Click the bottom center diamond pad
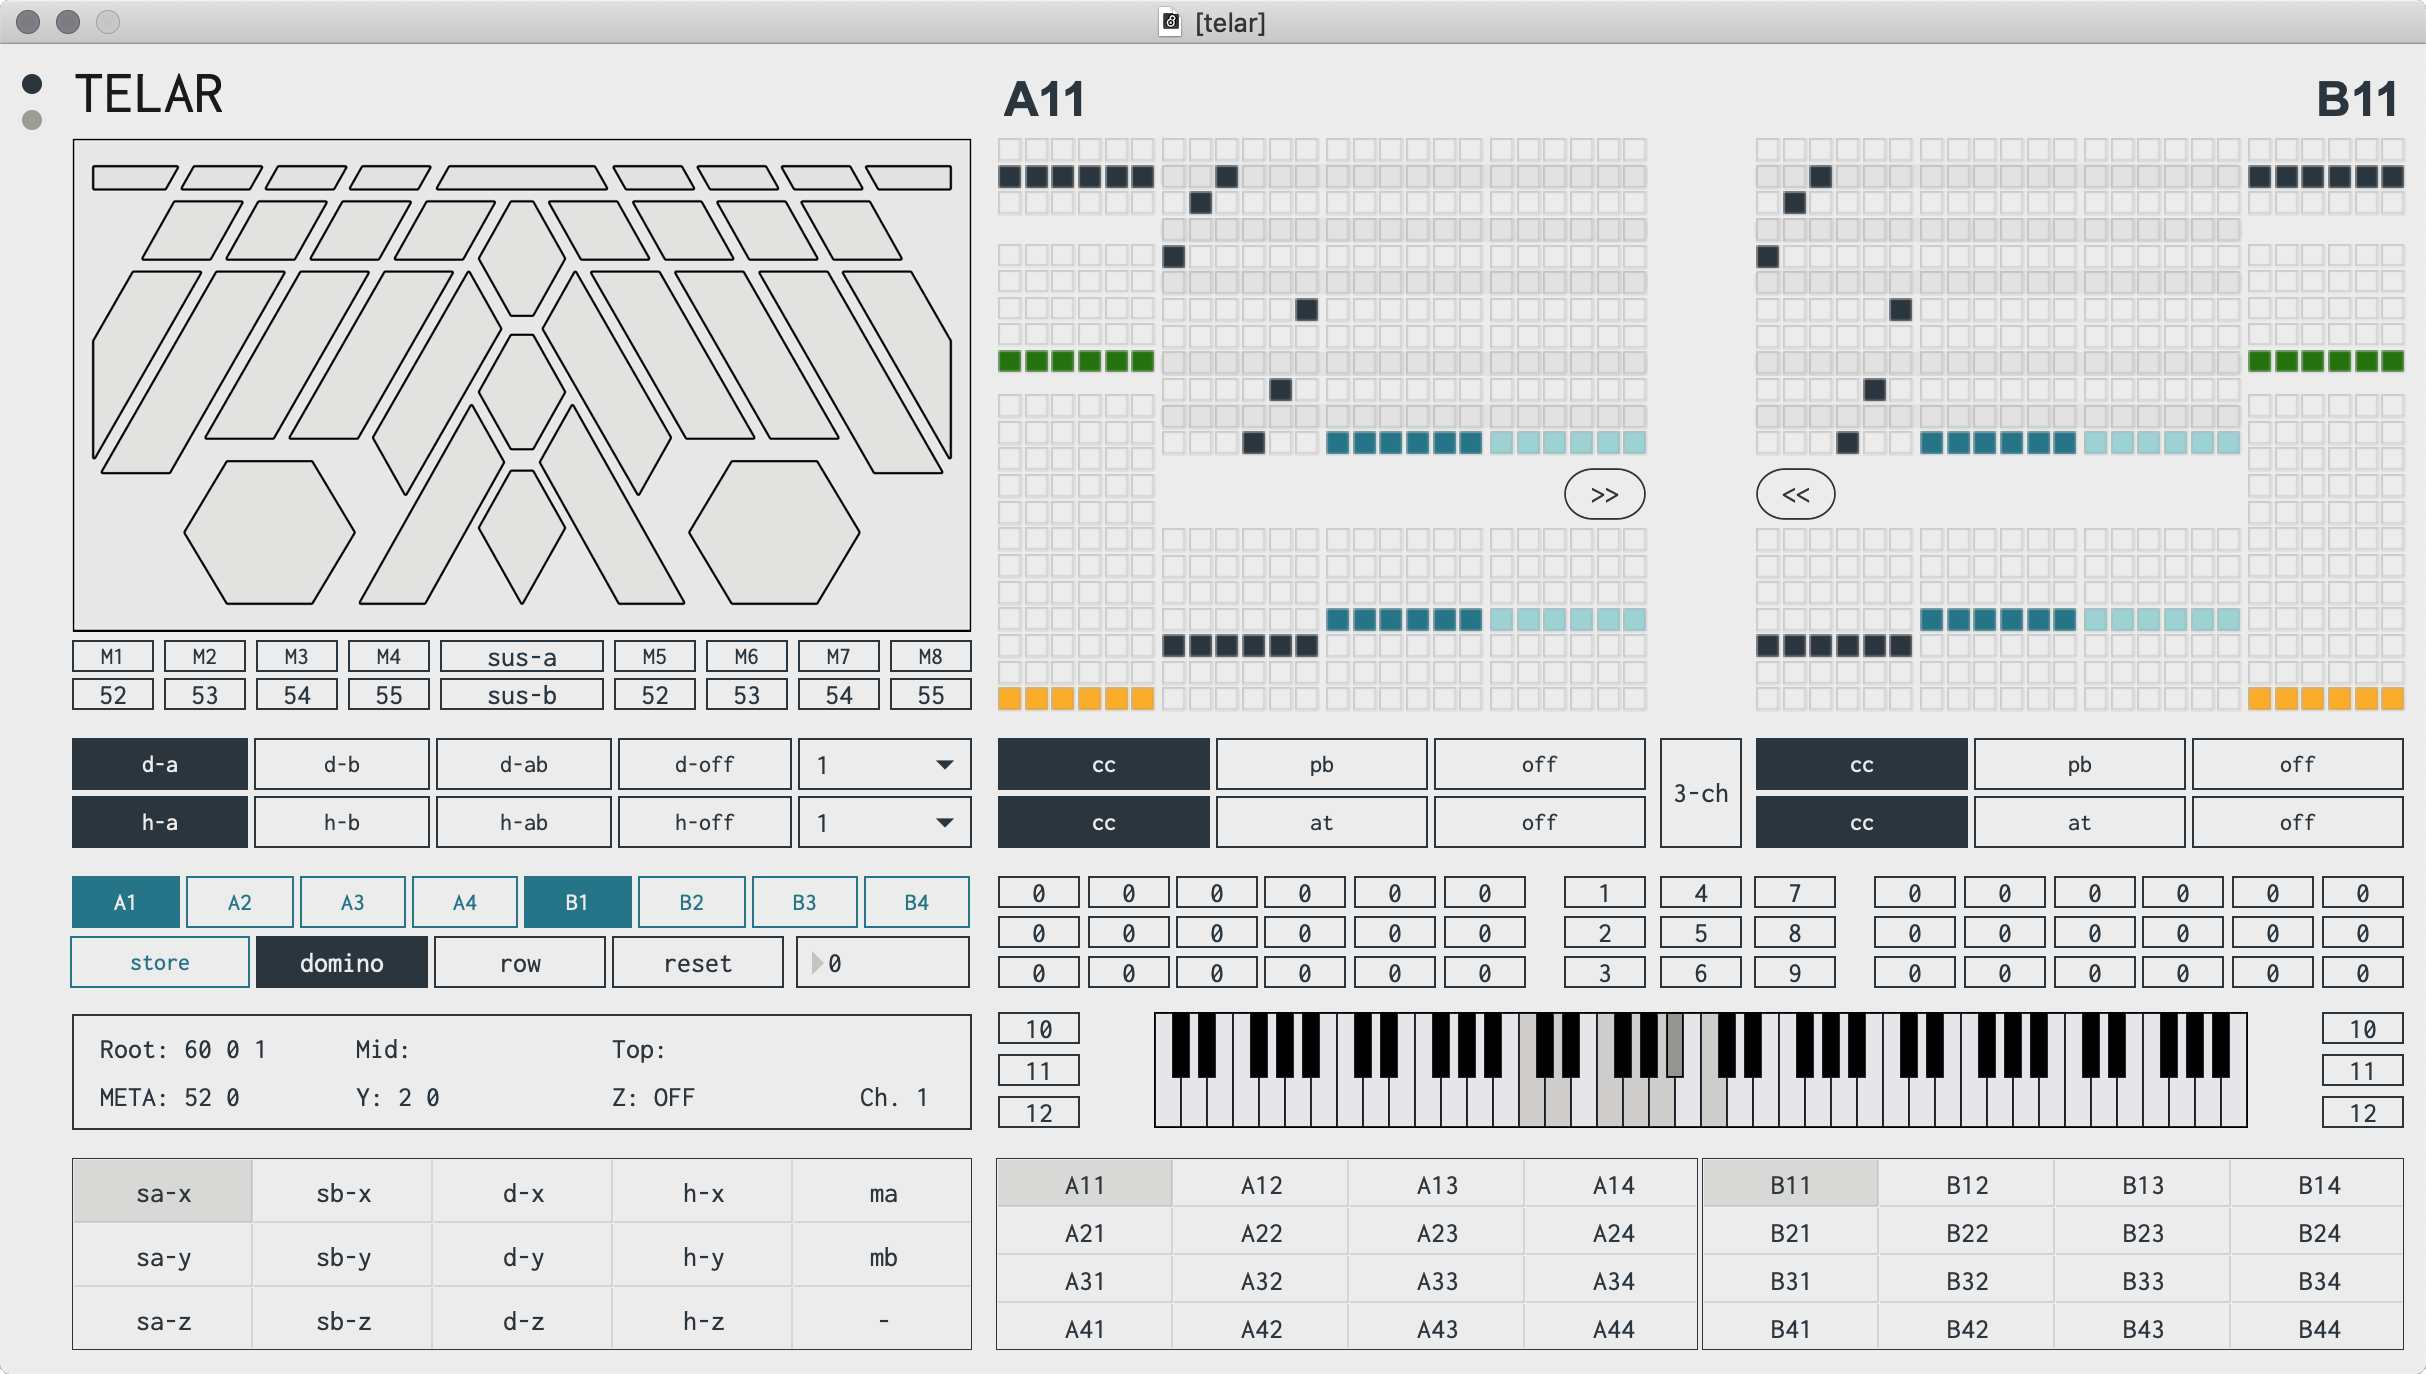Viewport: 2426px width, 1374px height. point(522,536)
